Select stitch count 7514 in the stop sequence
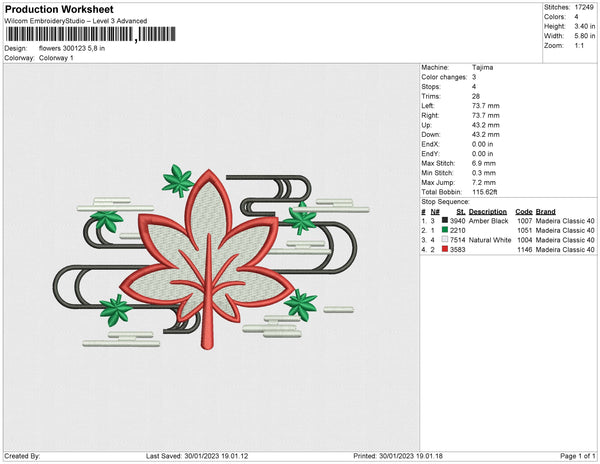The width and height of the screenshot is (600, 464). click(458, 240)
